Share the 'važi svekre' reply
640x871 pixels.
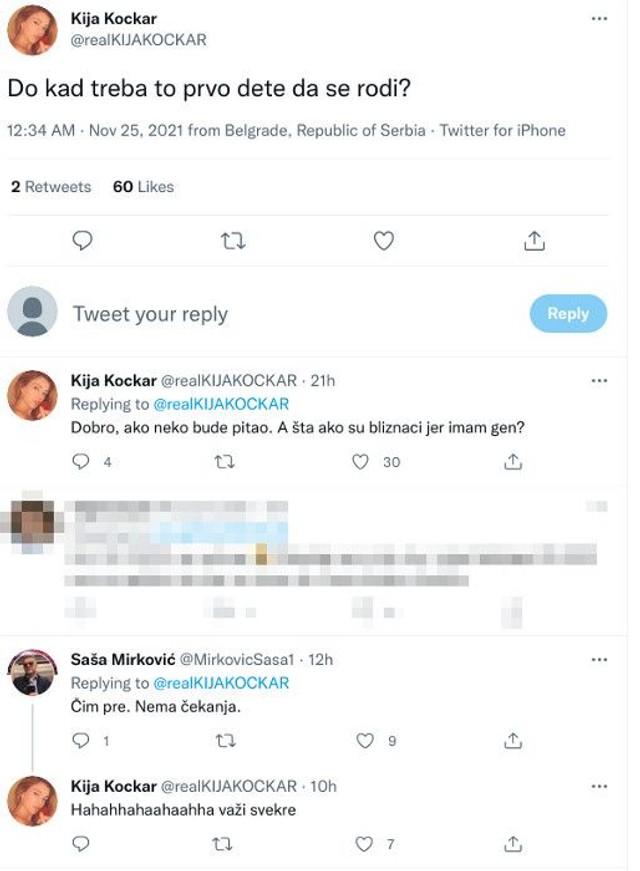(512, 844)
